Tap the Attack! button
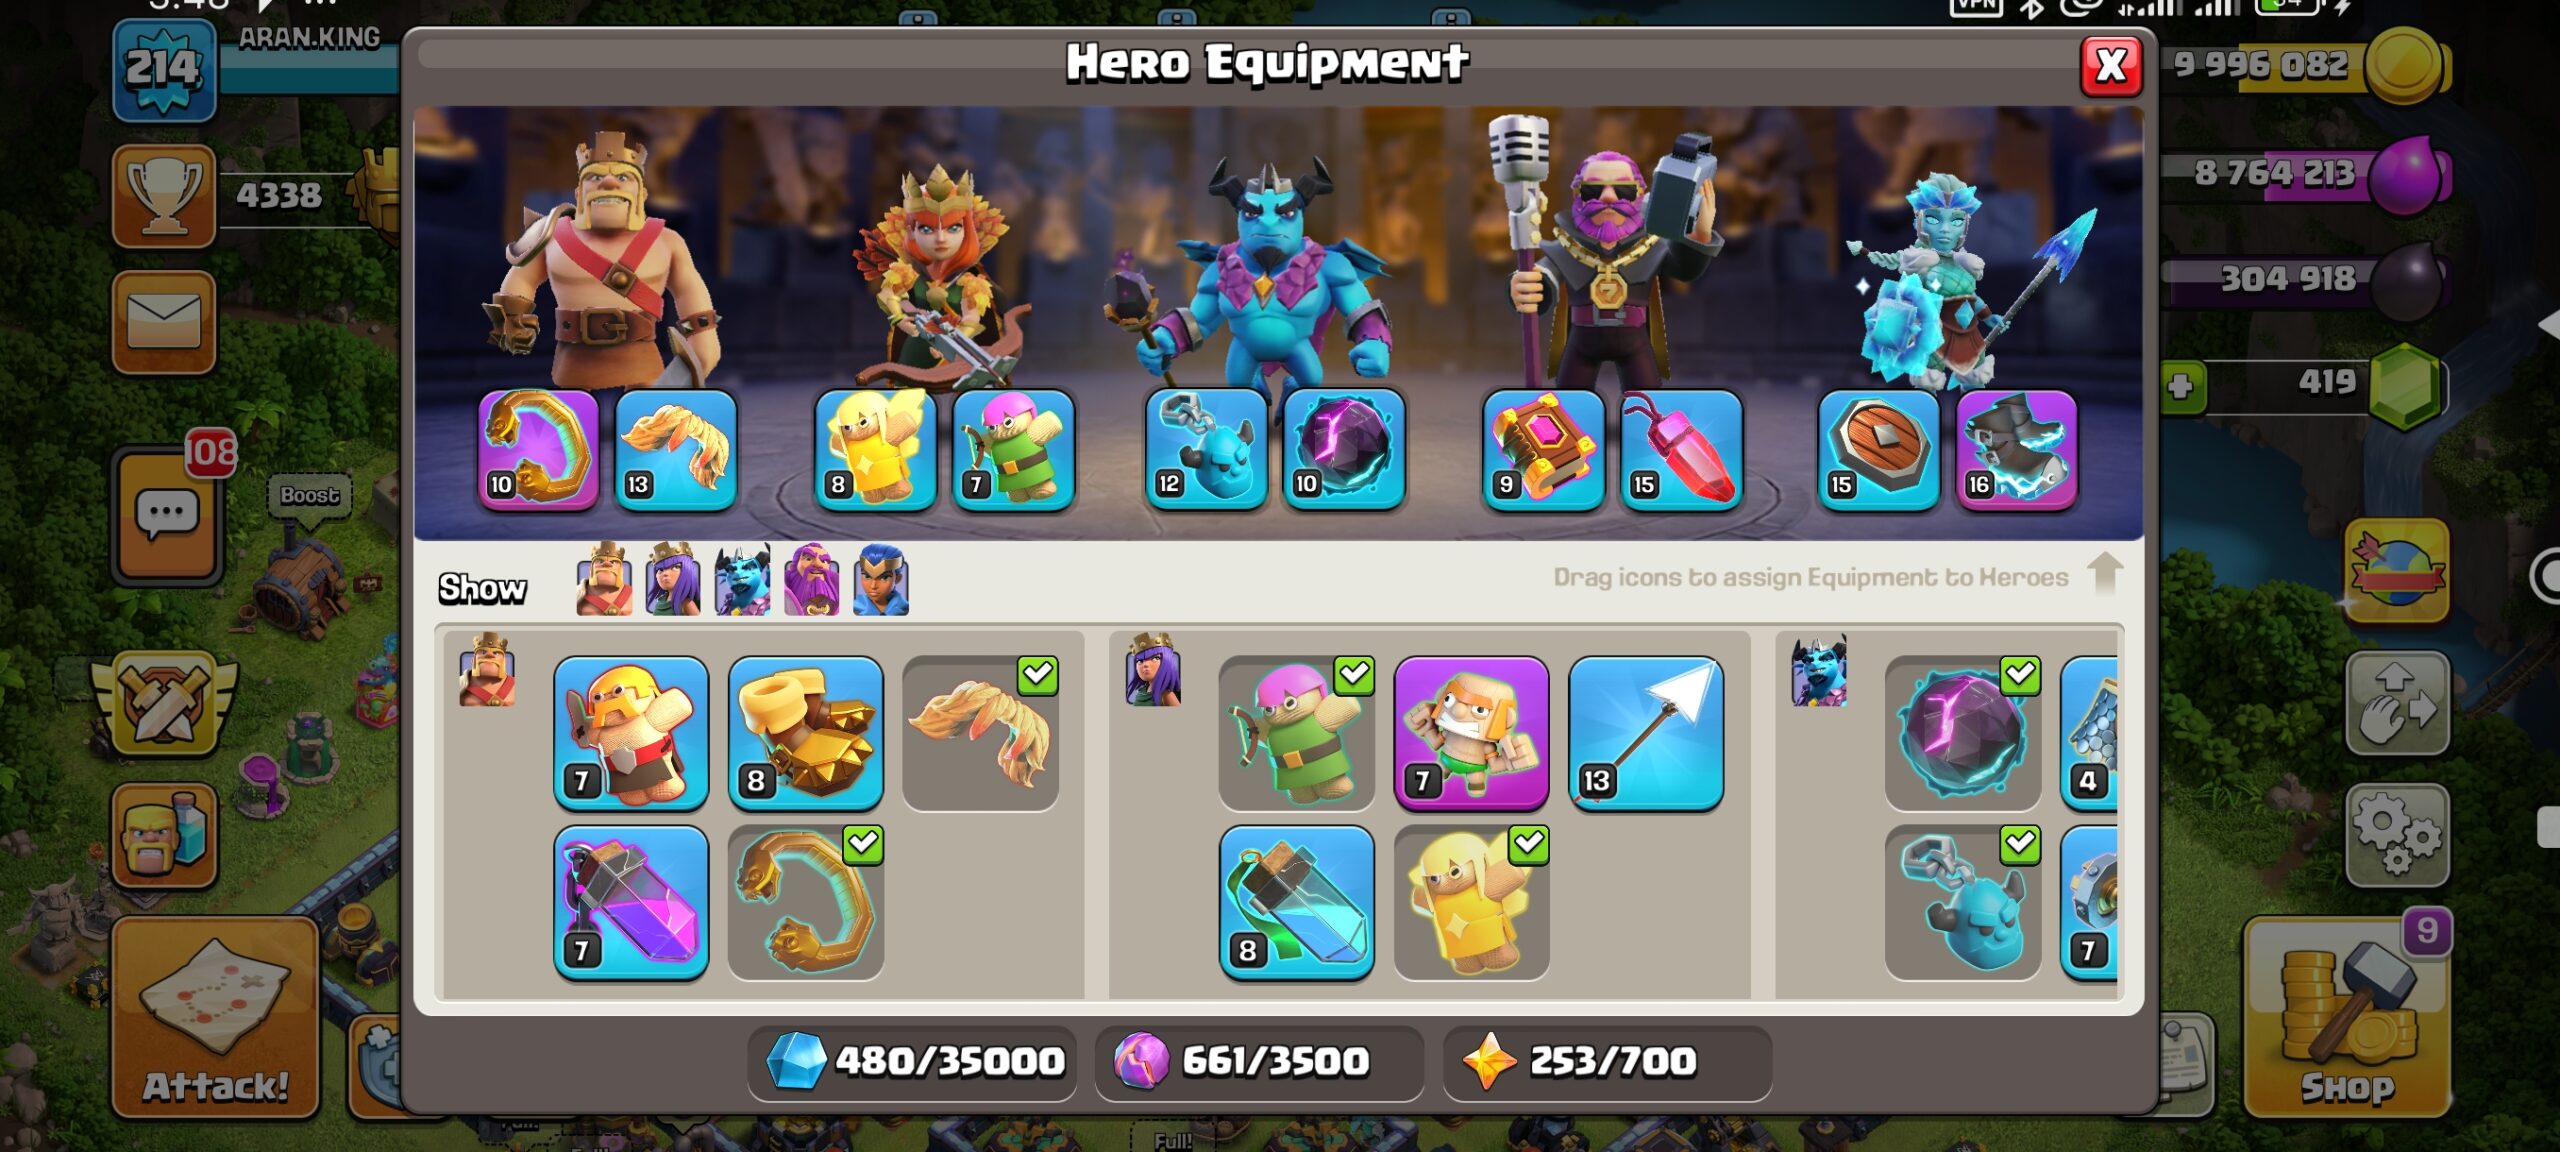Image resolution: width=2560 pixels, height=1152 pixels. [x=215, y=1015]
